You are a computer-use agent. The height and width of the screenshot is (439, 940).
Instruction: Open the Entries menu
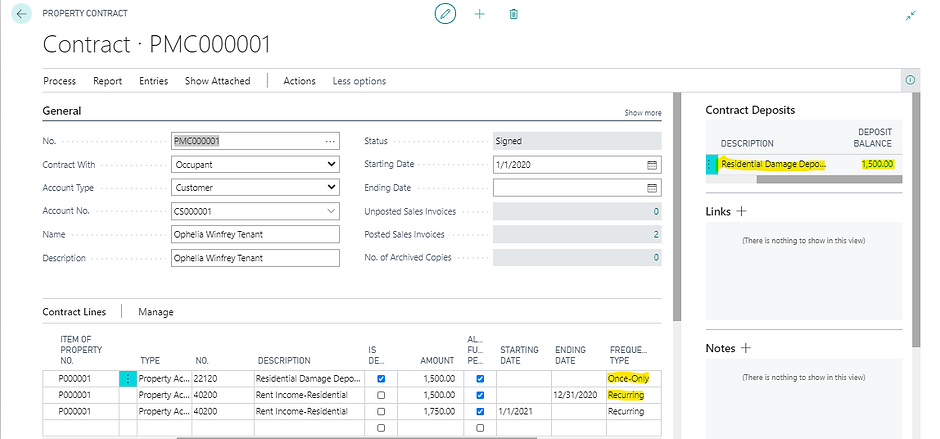(153, 81)
